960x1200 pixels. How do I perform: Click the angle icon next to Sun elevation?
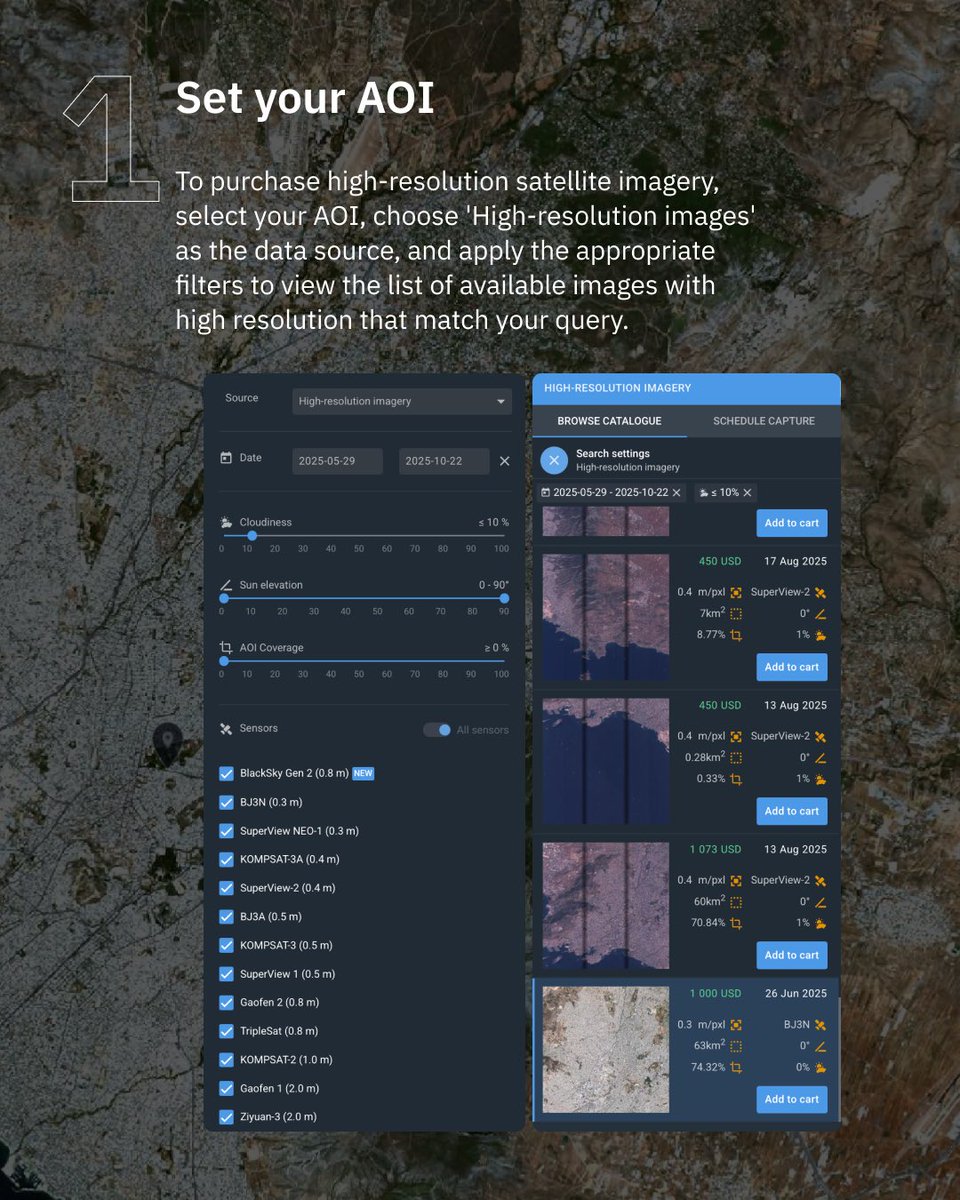[226, 585]
